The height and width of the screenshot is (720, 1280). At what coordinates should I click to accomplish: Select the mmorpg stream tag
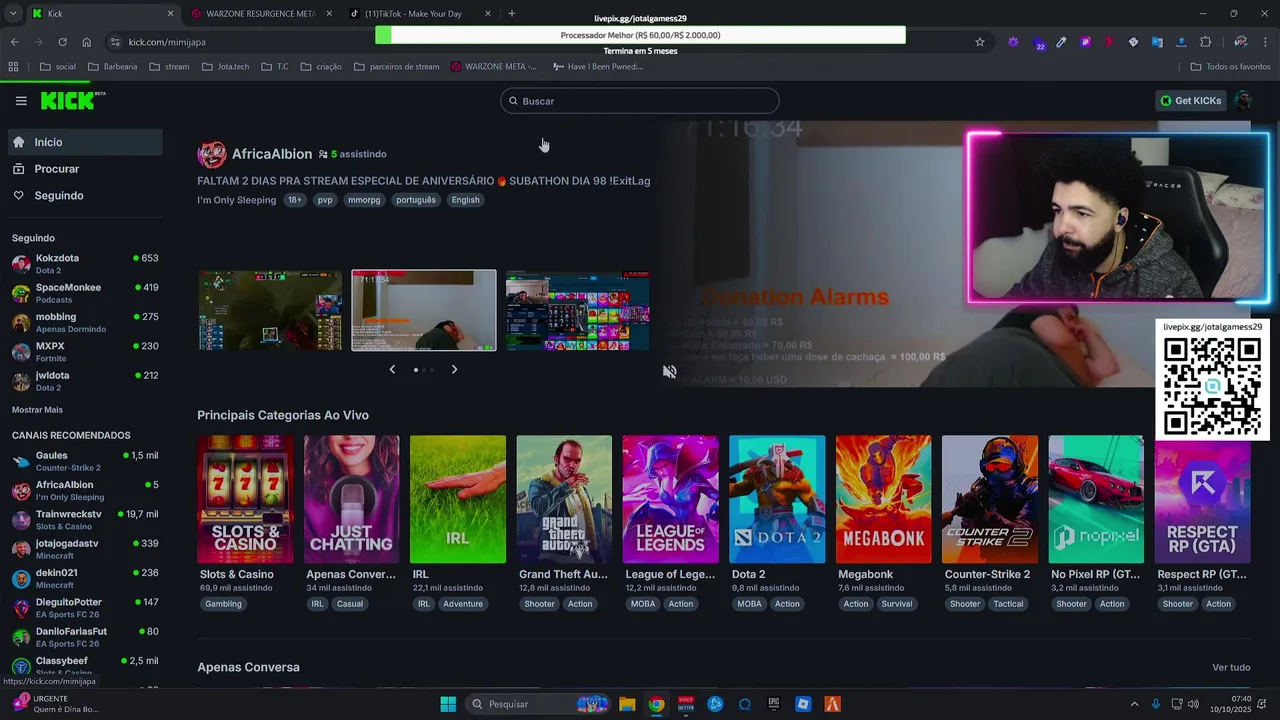point(364,200)
